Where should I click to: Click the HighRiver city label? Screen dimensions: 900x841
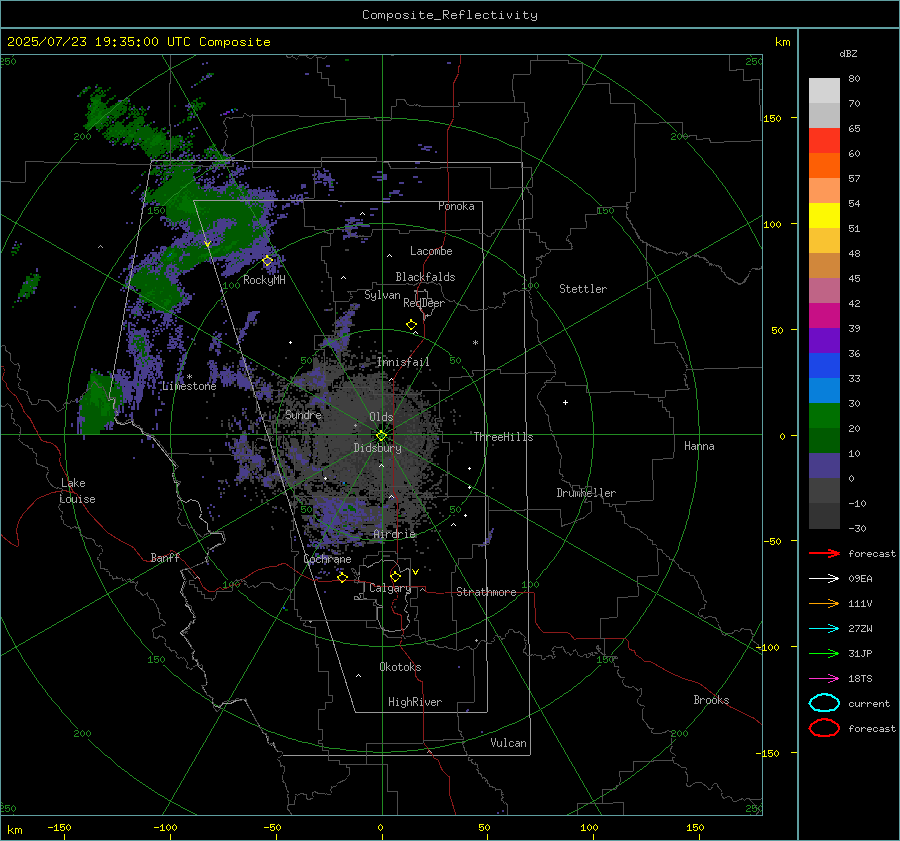coord(415,702)
